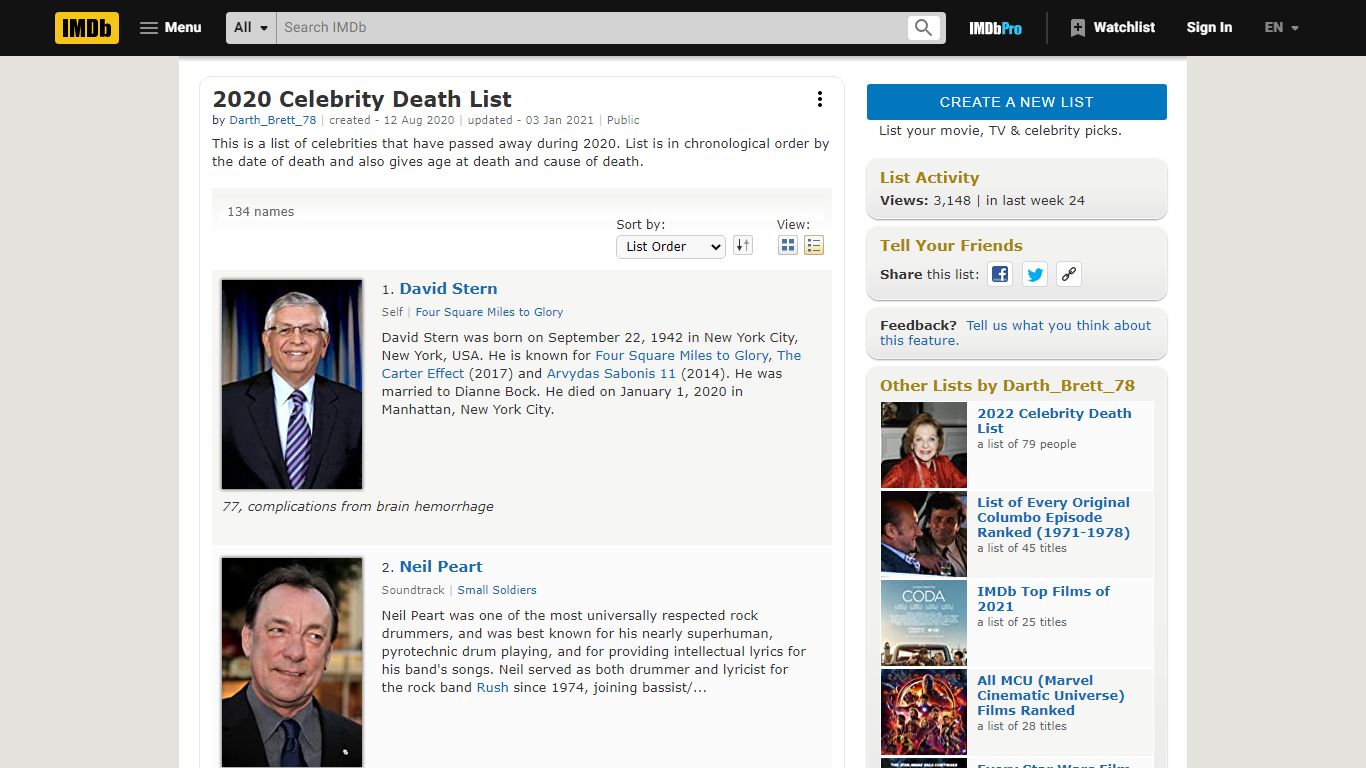Focus the Search IMDb input field
This screenshot has width=1366, height=768.
pos(592,28)
